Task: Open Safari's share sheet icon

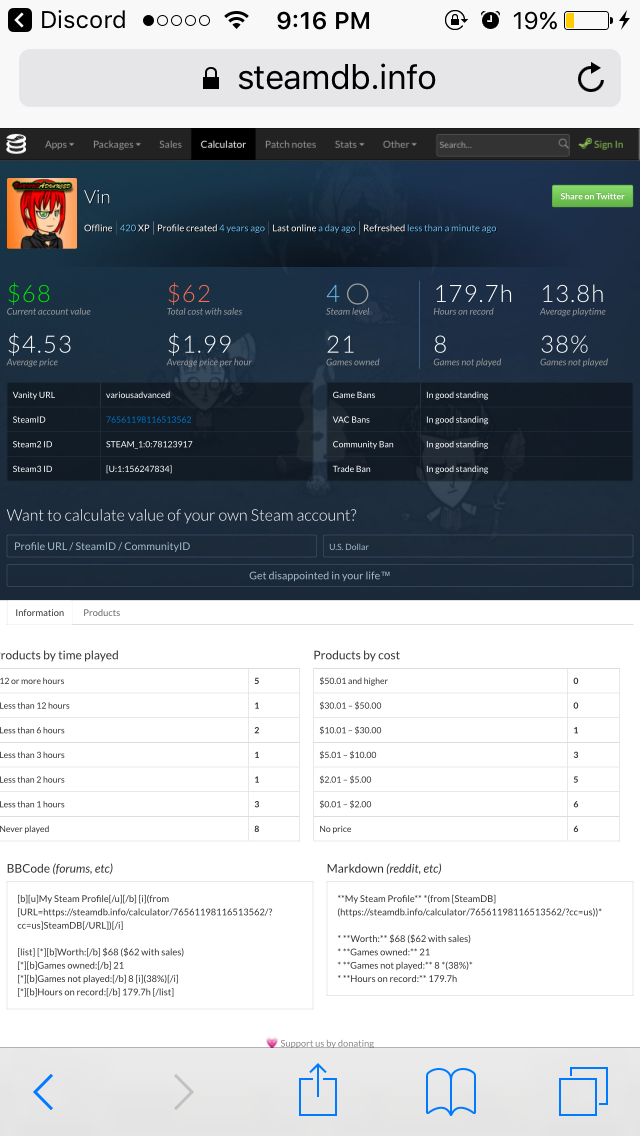Action: point(318,1089)
